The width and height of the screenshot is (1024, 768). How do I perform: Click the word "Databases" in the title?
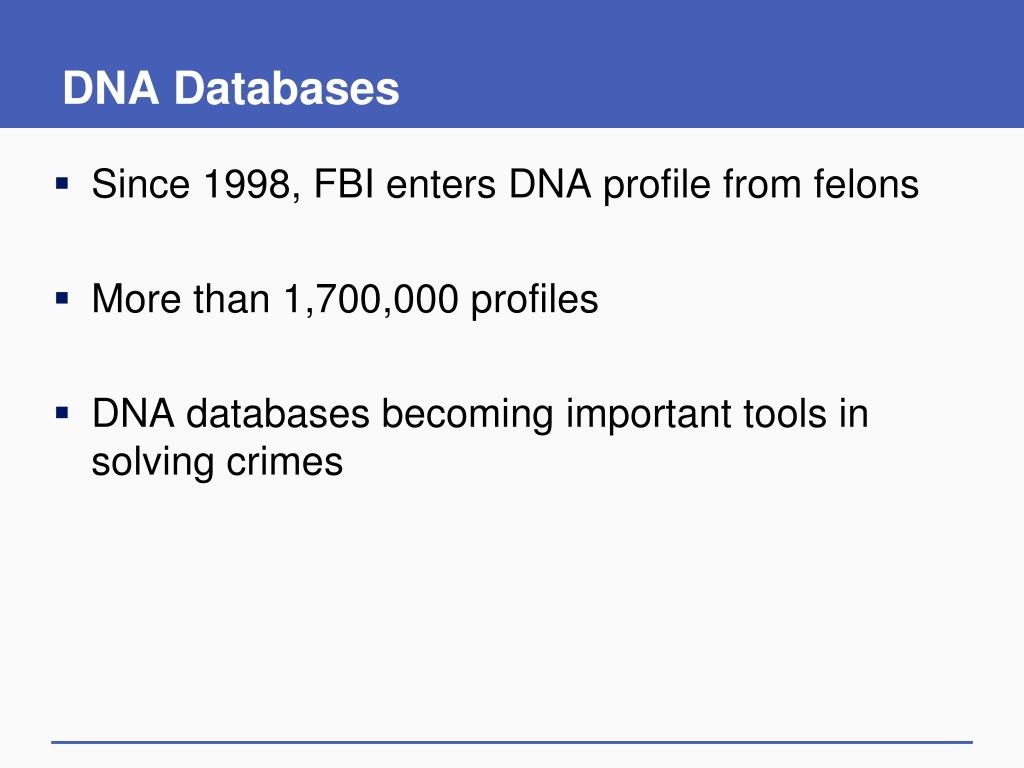(x=286, y=88)
